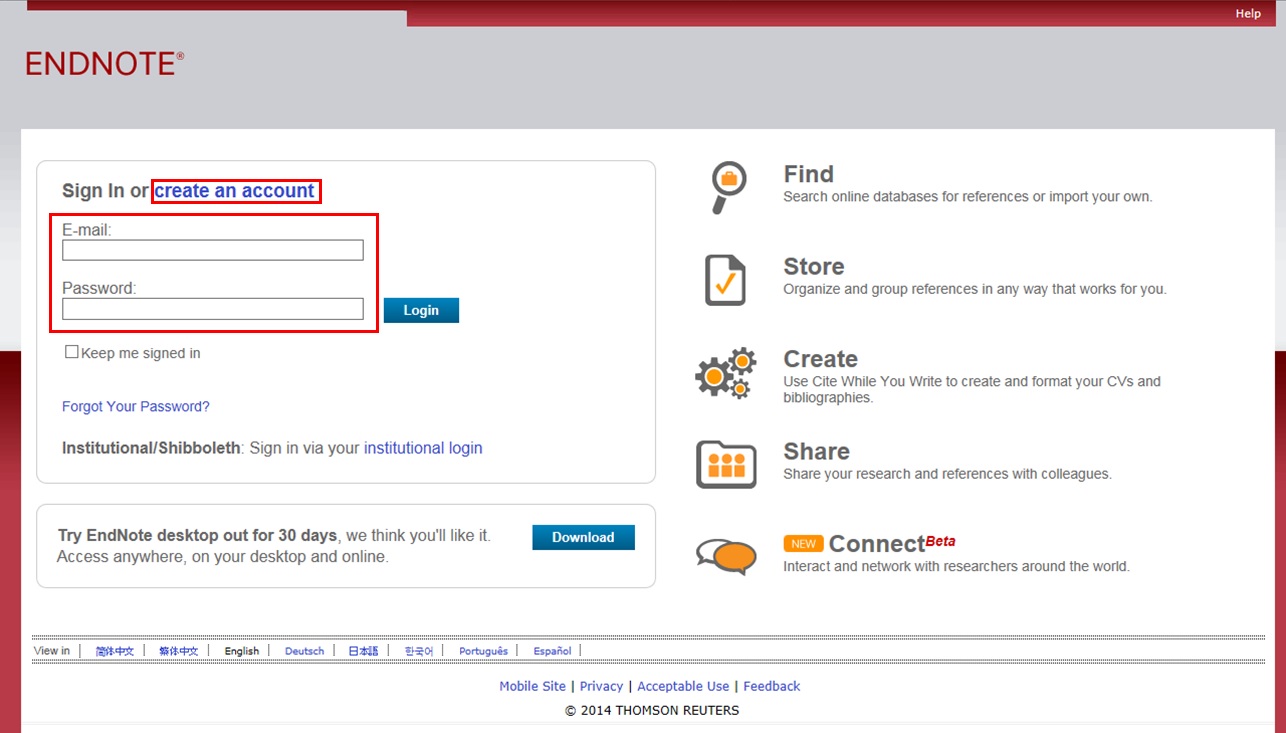Click the Store document checkmark icon
This screenshot has height=733, width=1286.
725,280
